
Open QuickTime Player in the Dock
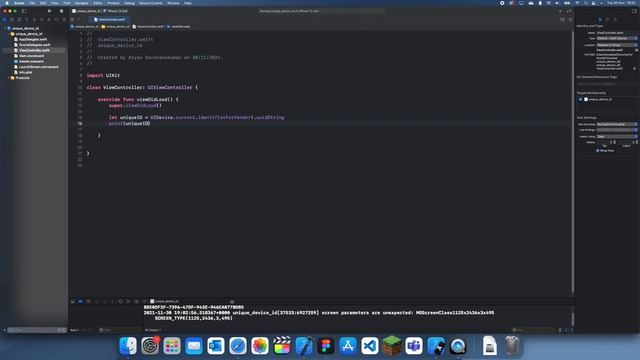pyautogui.click(x=458, y=346)
